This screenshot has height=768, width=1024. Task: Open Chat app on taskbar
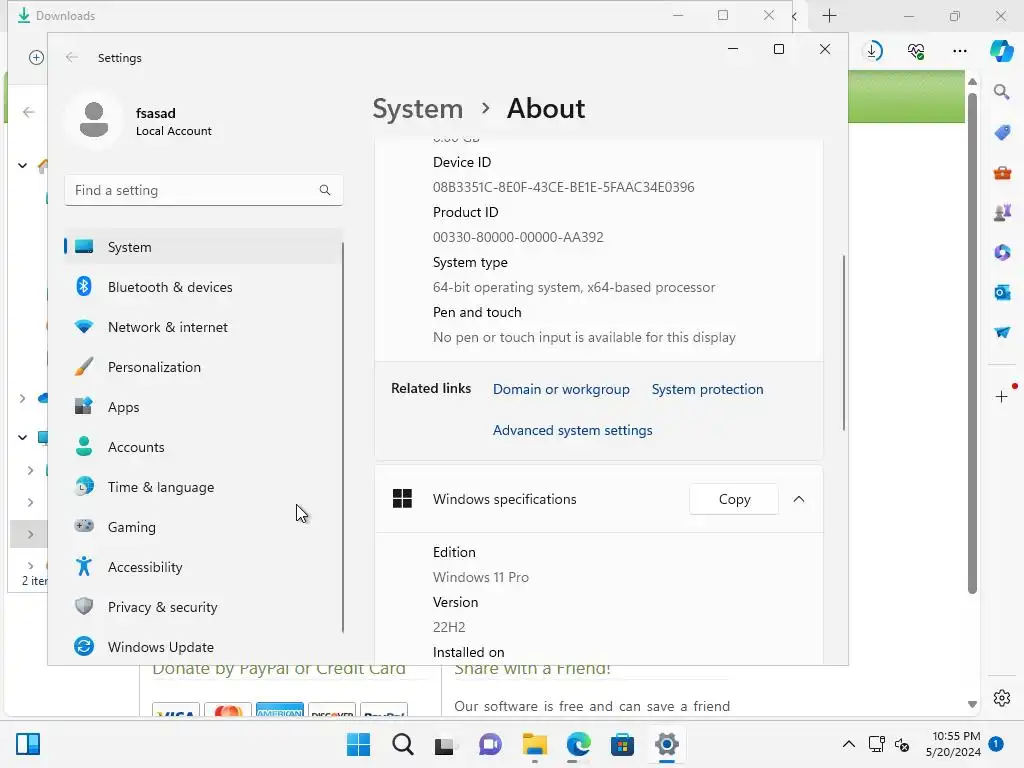pos(490,744)
